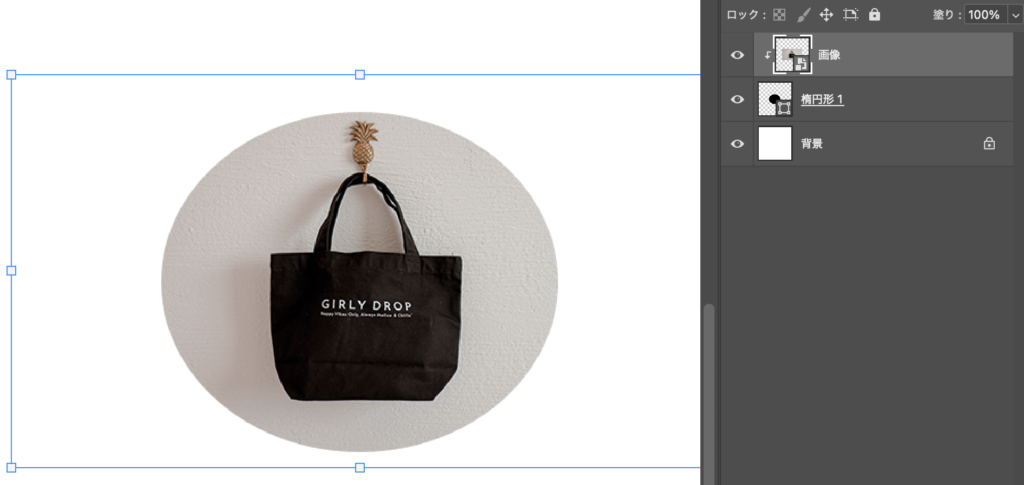
Task: Click the 背景 layer name
Action: [812, 144]
